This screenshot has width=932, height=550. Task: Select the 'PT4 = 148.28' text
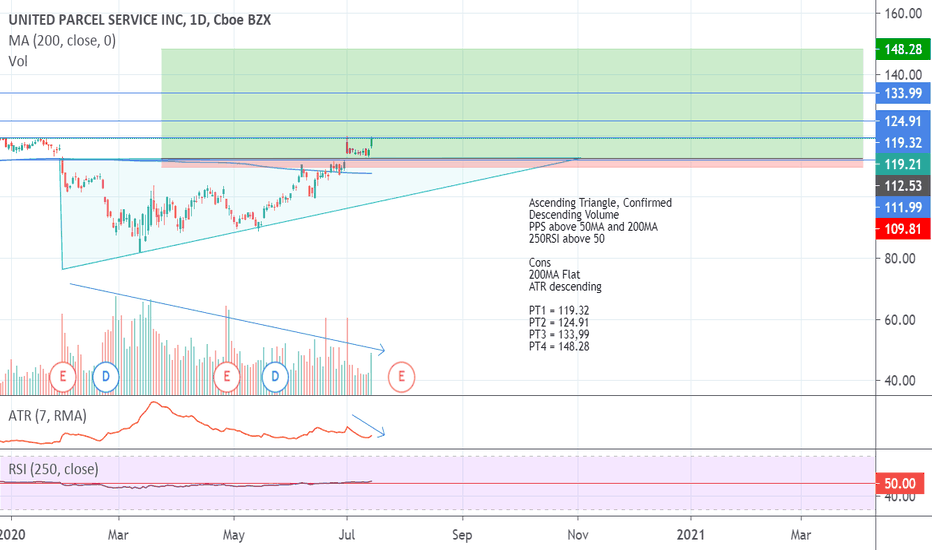tap(559, 346)
